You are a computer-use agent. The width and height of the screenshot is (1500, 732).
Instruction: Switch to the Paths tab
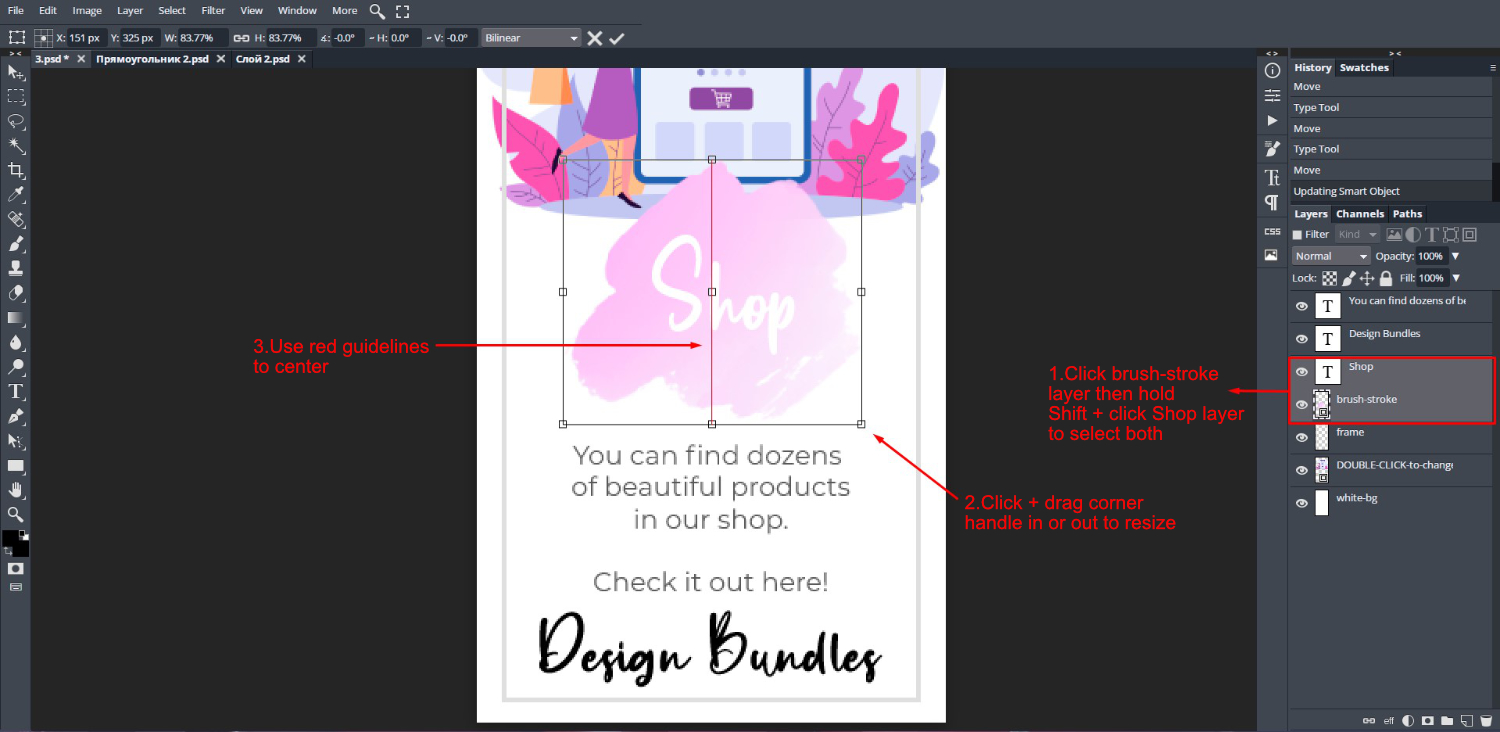click(x=1407, y=214)
